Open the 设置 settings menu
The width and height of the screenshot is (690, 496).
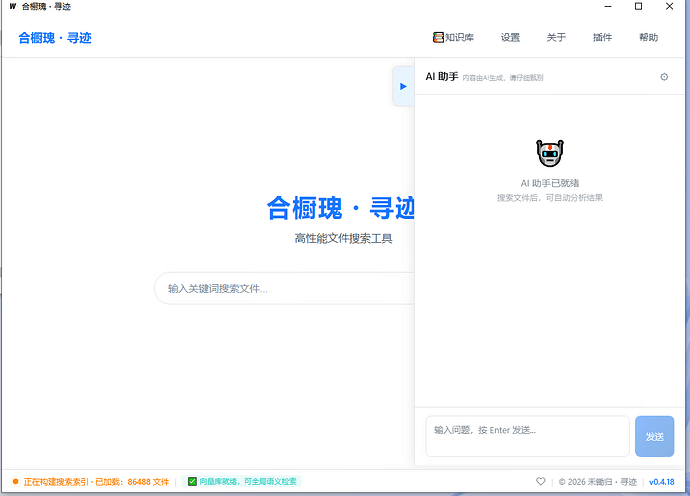510,37
